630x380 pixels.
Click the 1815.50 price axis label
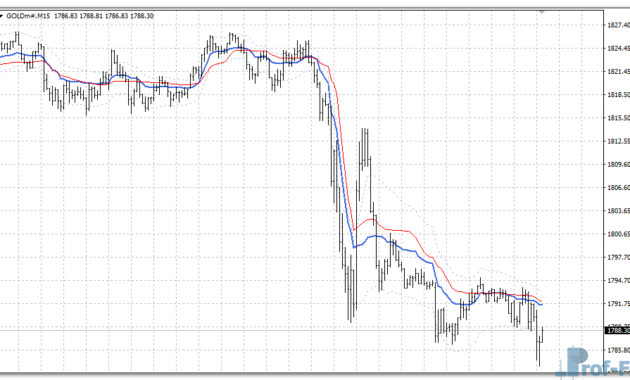pyautogui.click(x=618, y=118)
